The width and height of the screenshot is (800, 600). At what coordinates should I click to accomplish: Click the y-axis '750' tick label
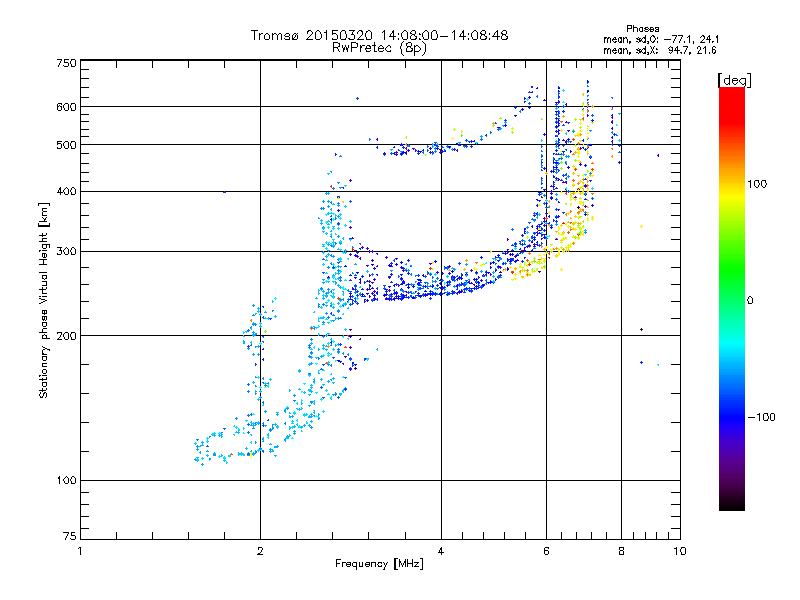(x=66, y=63)
